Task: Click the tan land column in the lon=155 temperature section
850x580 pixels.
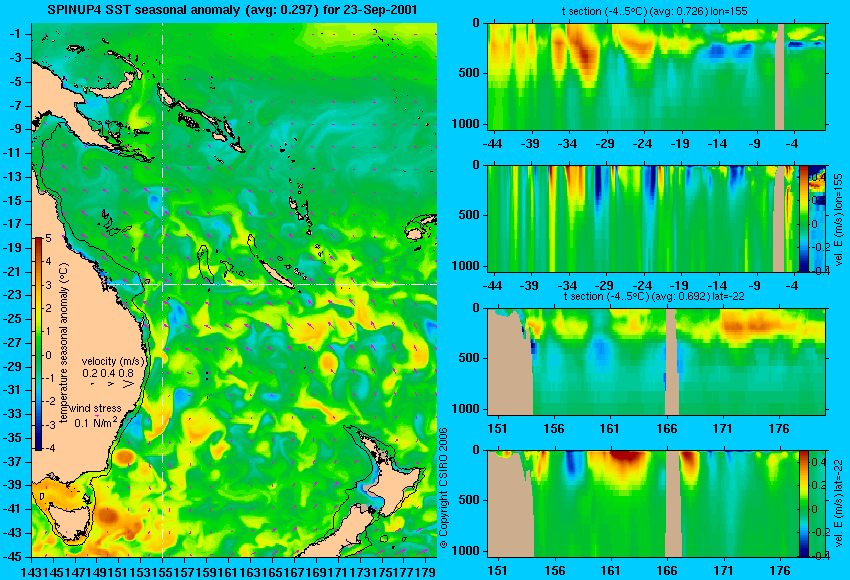Action: click(780, 76)
